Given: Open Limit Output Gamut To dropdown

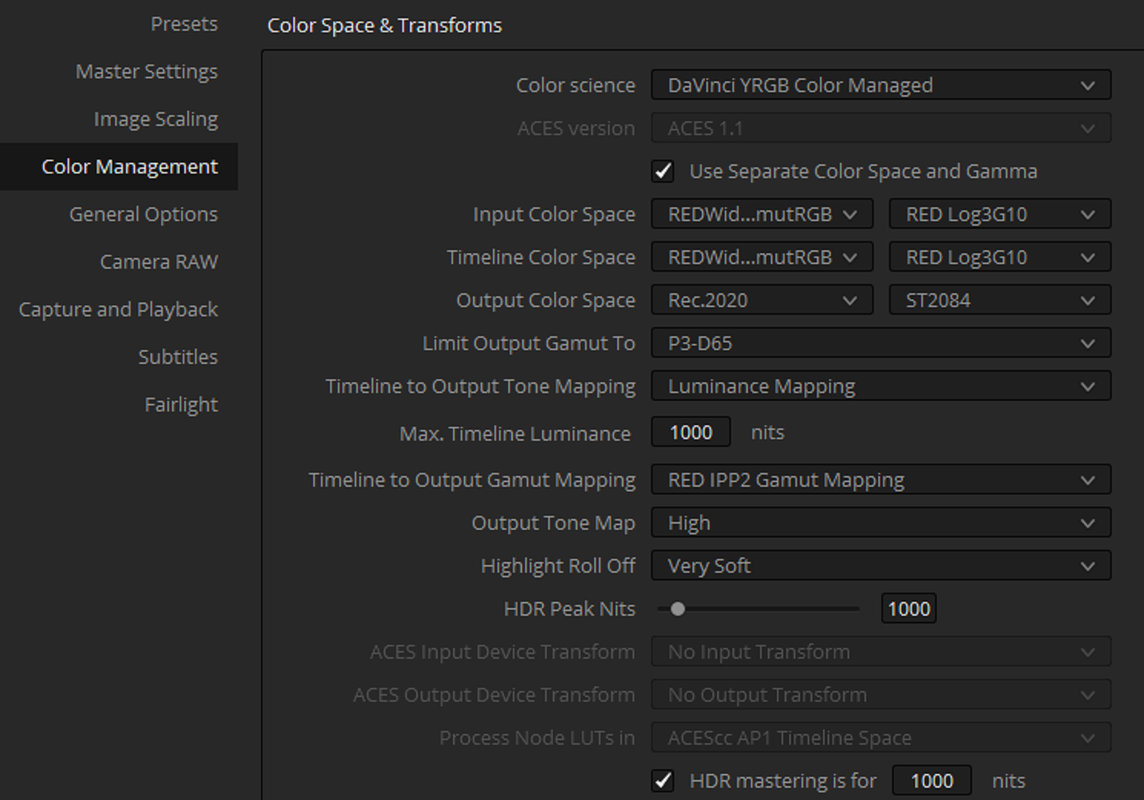Looking at the screenshot, I should pos(881,343).
